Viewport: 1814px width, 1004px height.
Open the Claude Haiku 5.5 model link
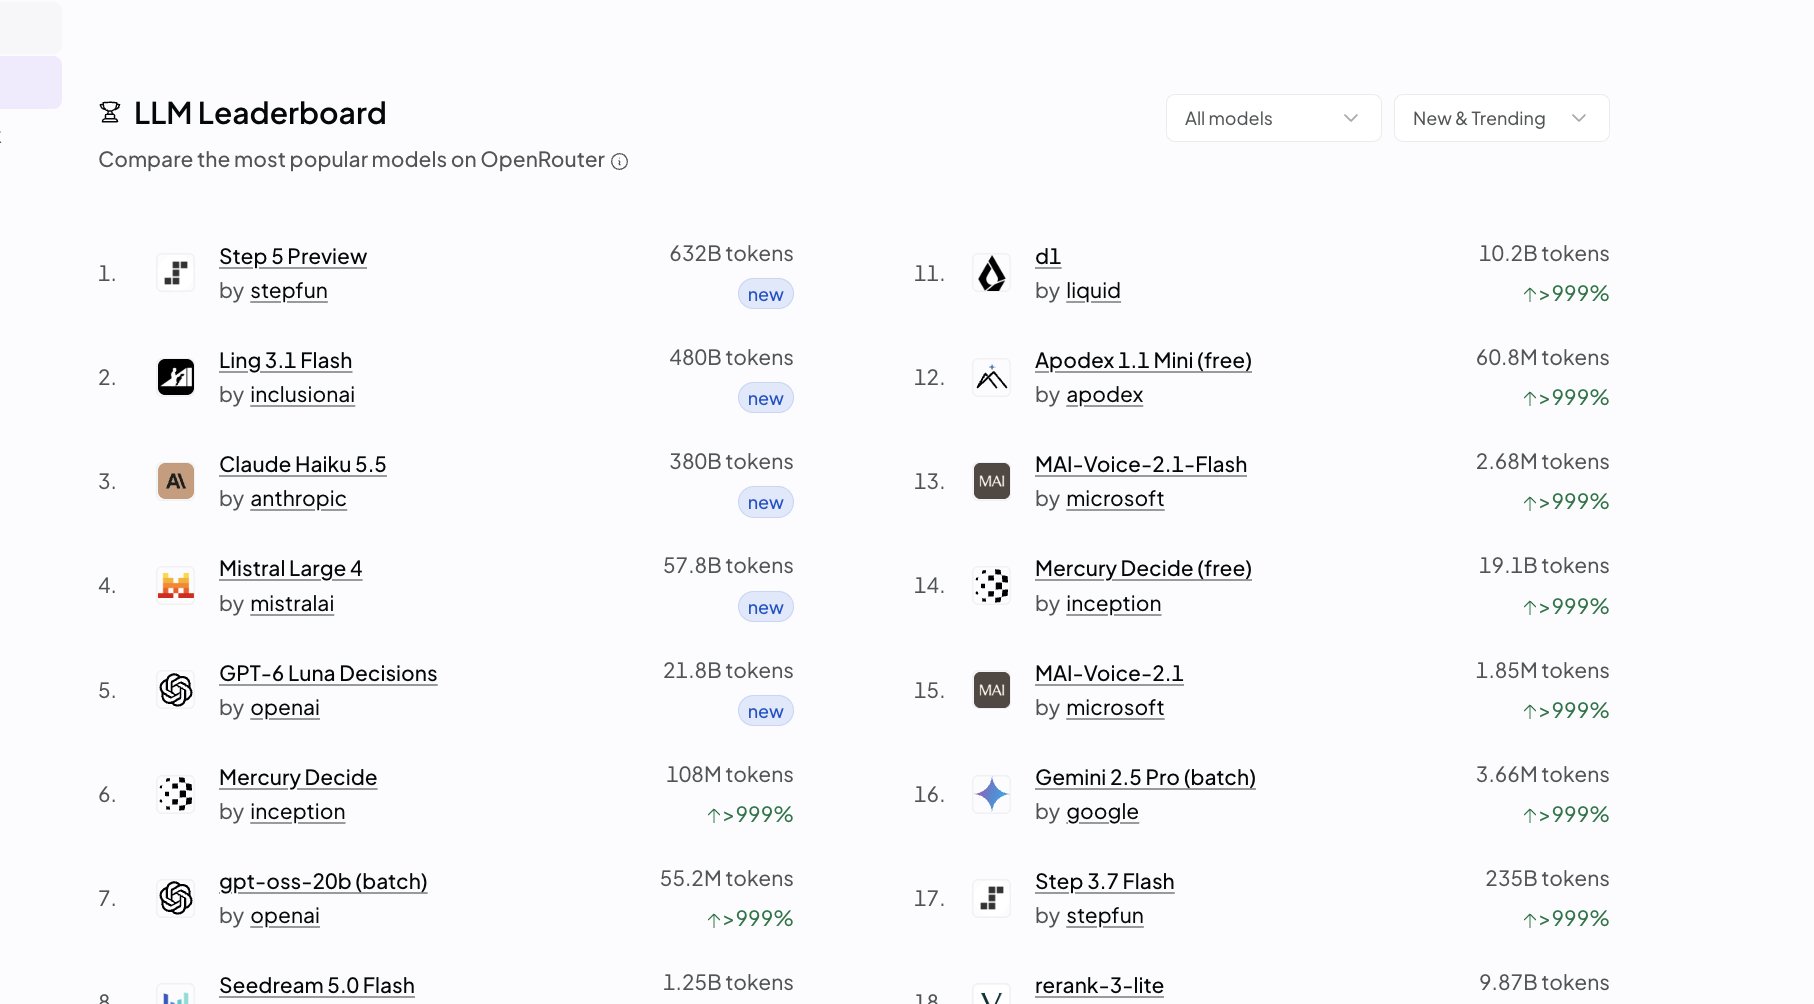[x=302, y=464]
